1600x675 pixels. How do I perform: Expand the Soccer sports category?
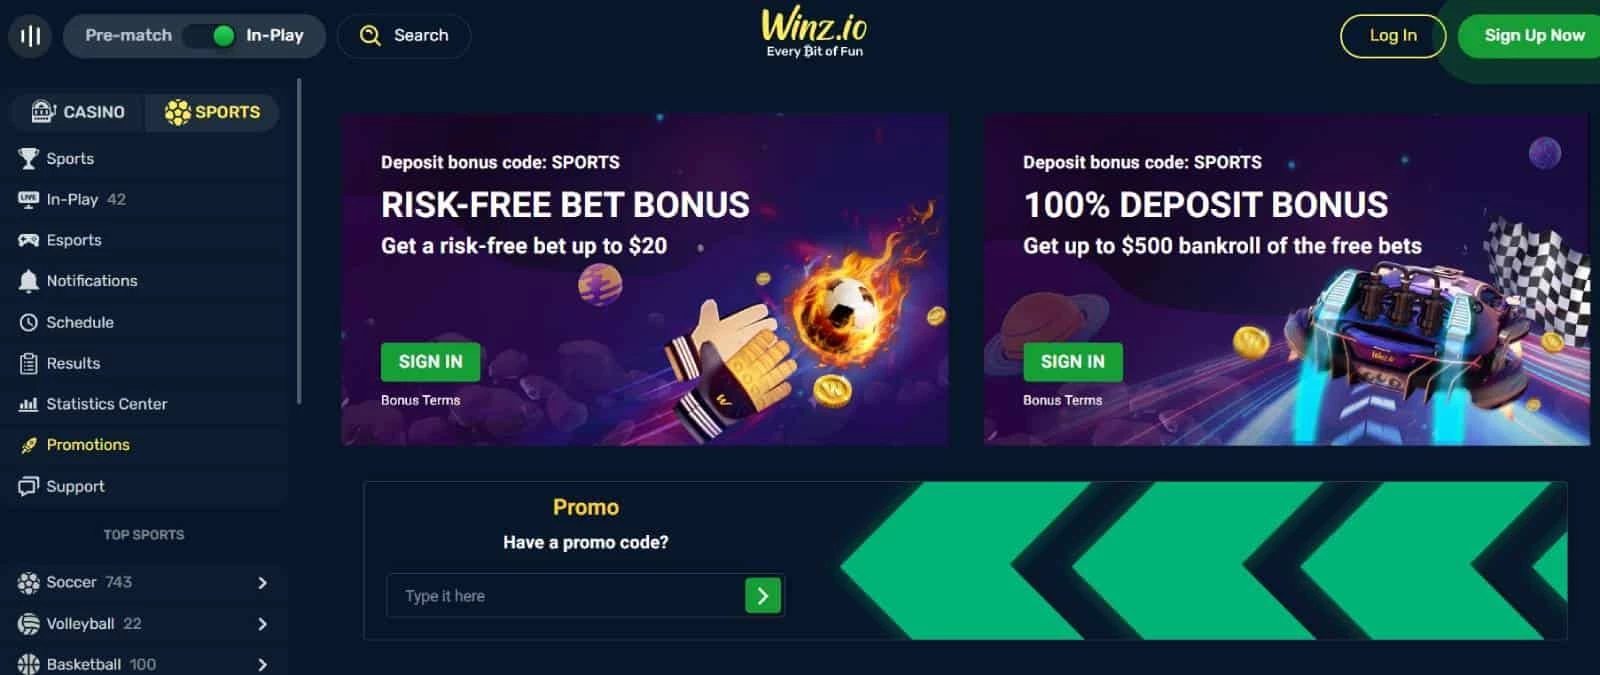click(262, 583)
